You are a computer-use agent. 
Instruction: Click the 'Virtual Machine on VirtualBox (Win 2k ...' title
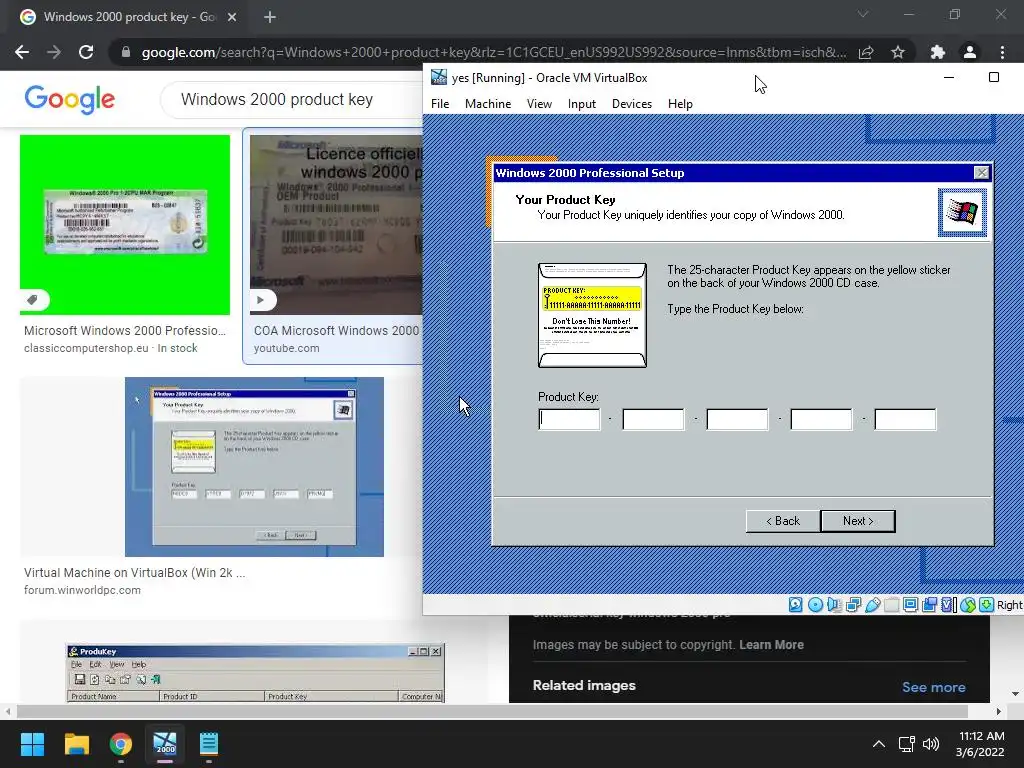135,573
